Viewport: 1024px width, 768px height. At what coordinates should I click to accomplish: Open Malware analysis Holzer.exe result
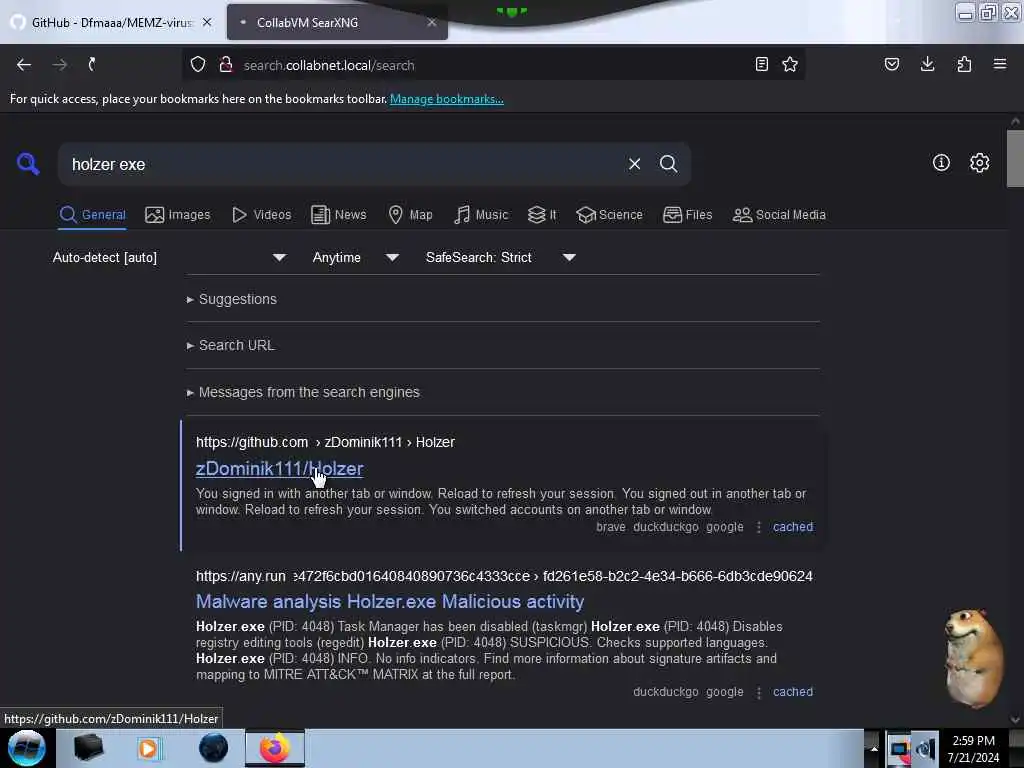(x=390, y=601)
